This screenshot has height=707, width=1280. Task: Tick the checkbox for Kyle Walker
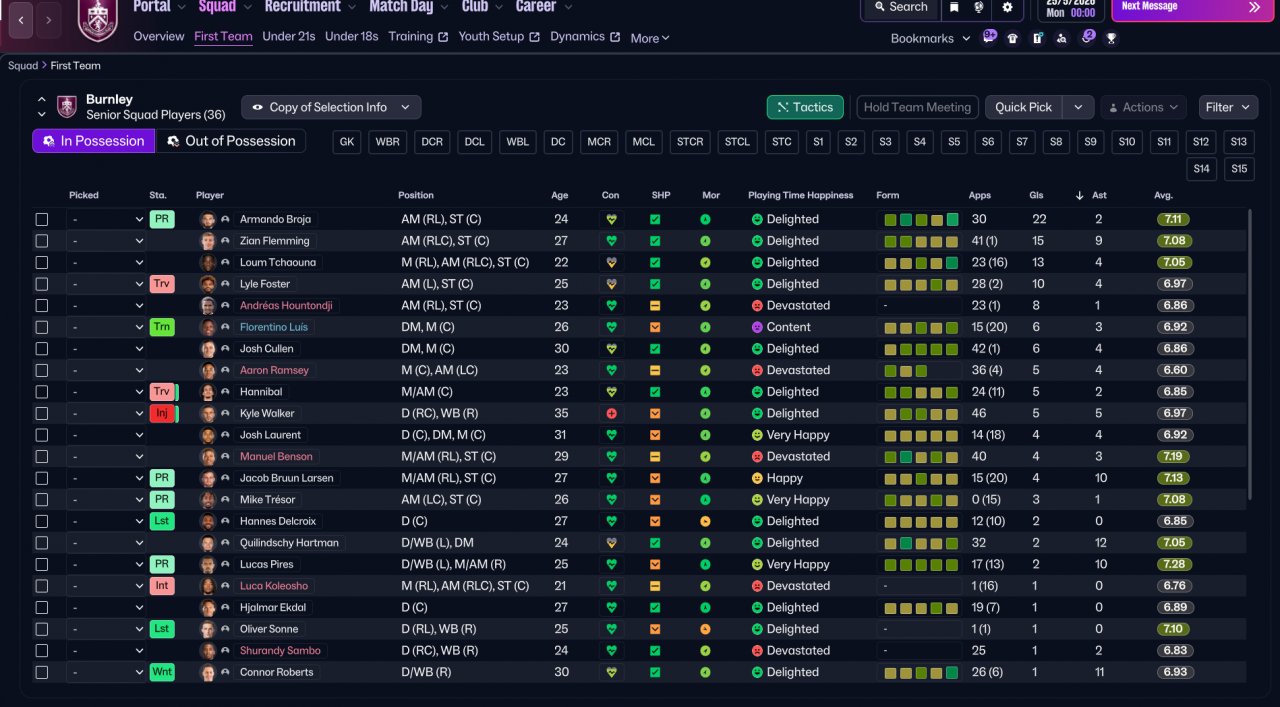point(42,413)
